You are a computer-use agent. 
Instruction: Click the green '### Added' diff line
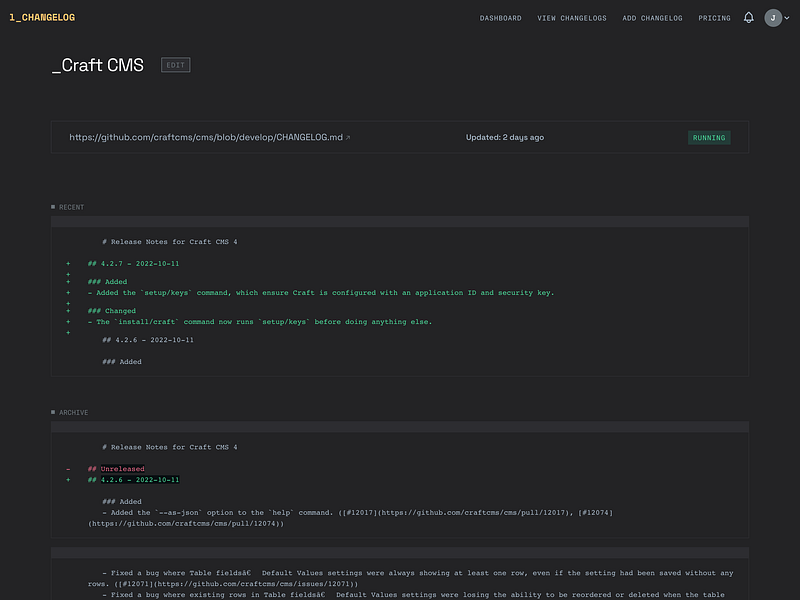click(107, 282)
